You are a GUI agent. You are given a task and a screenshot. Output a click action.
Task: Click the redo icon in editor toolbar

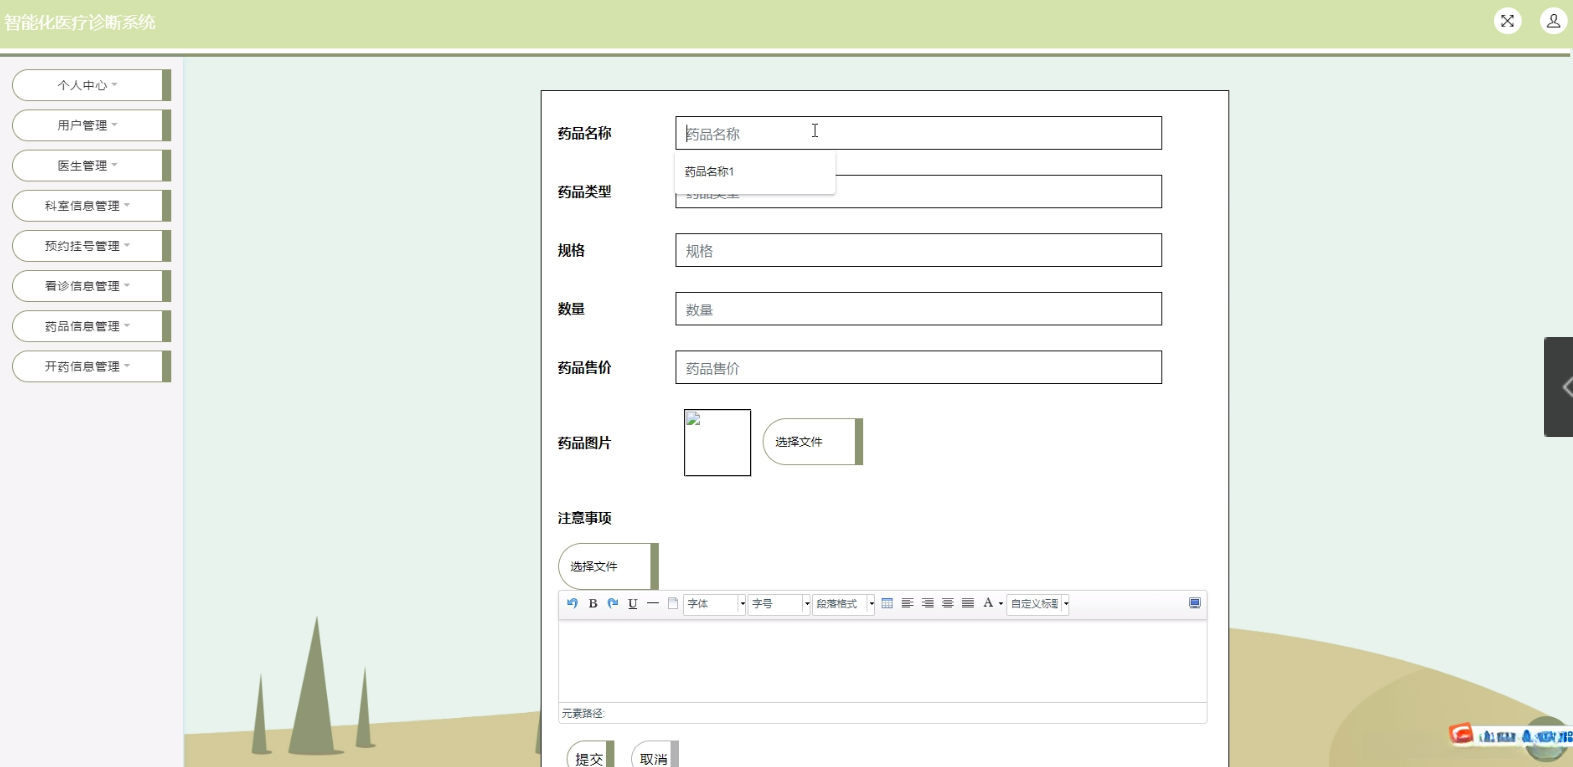pyautogui.click(x=613, y=603)
